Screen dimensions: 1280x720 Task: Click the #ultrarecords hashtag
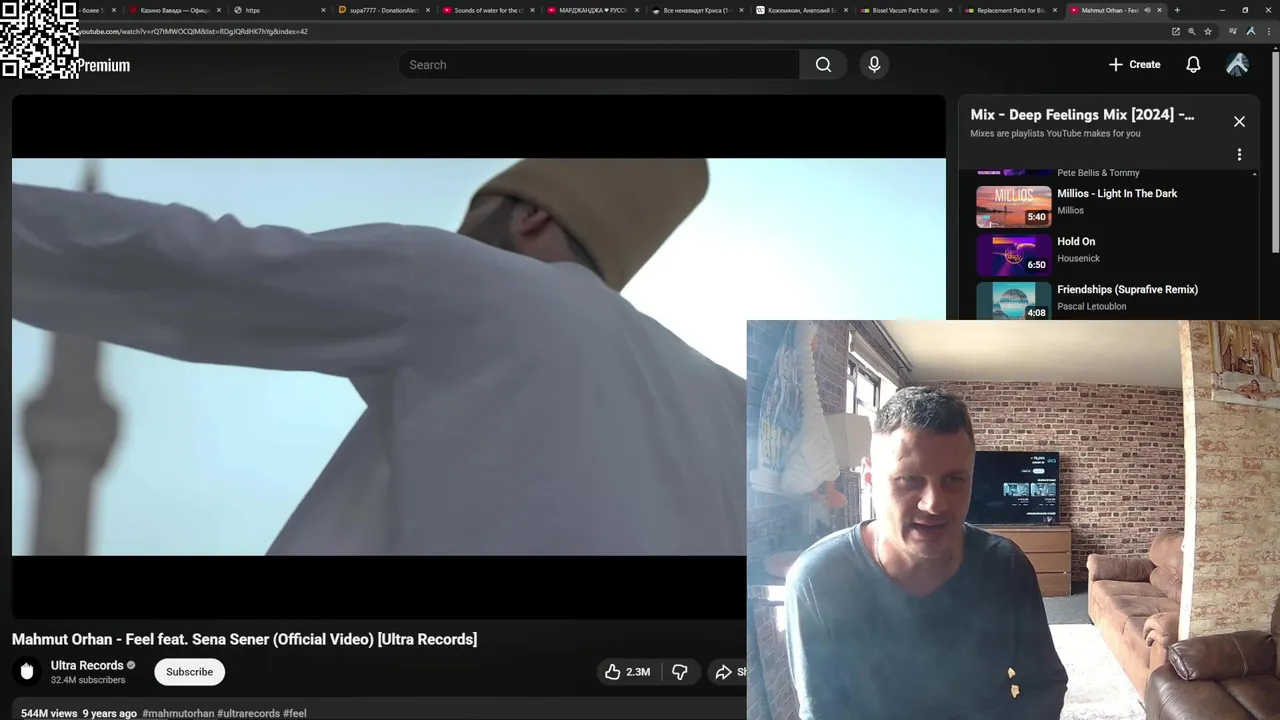[x=248, y=713]
